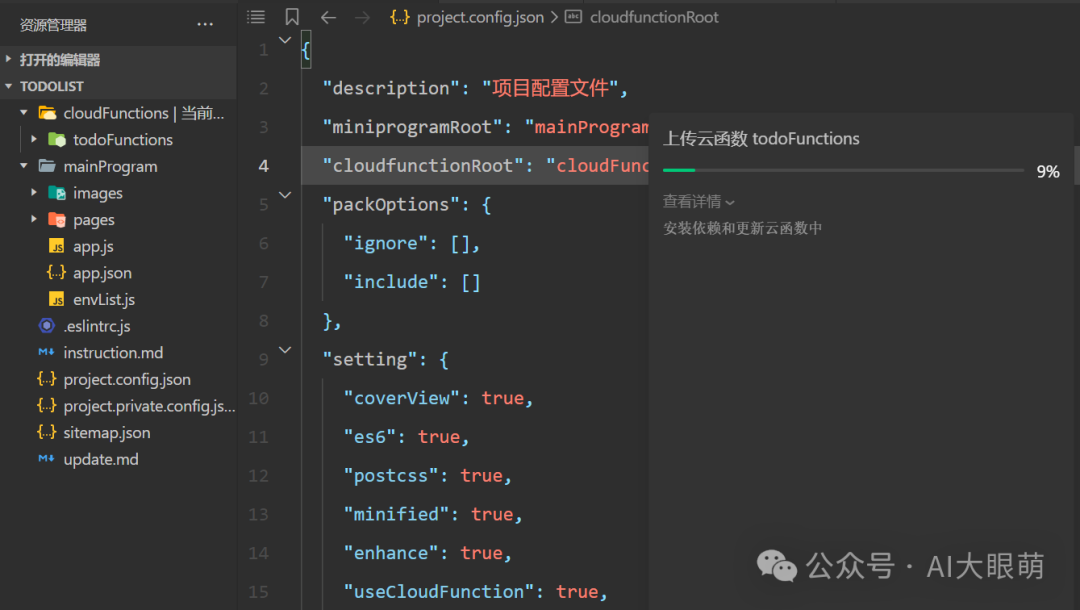Open instruction.md in the file tree
The height and width of the screenshot is (610, 1080).
113,353
